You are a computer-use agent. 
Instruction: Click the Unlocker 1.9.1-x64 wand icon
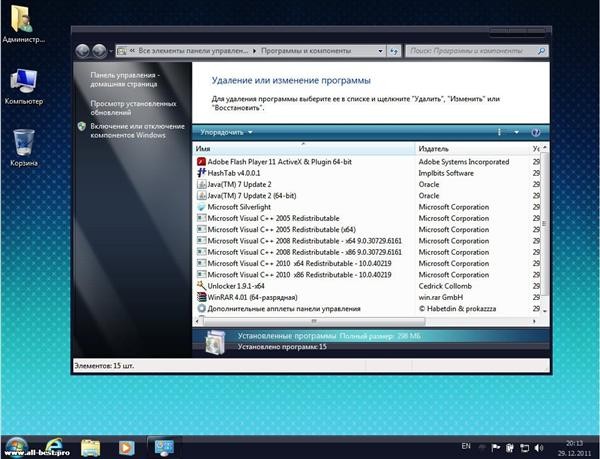(201, 286)
